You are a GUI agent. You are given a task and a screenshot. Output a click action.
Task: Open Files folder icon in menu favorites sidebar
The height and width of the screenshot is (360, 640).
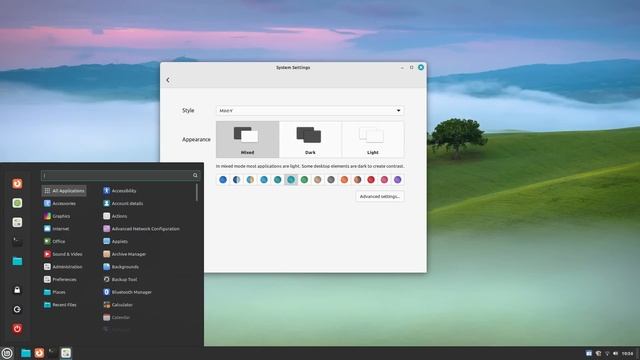click(17, 261)
